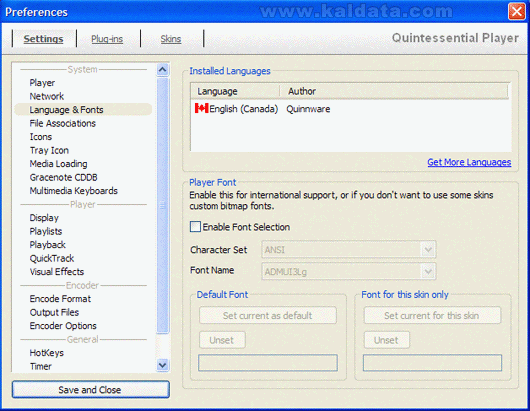Select File Associations in the settings list
The image size is (530, 411).
[63, 123]
